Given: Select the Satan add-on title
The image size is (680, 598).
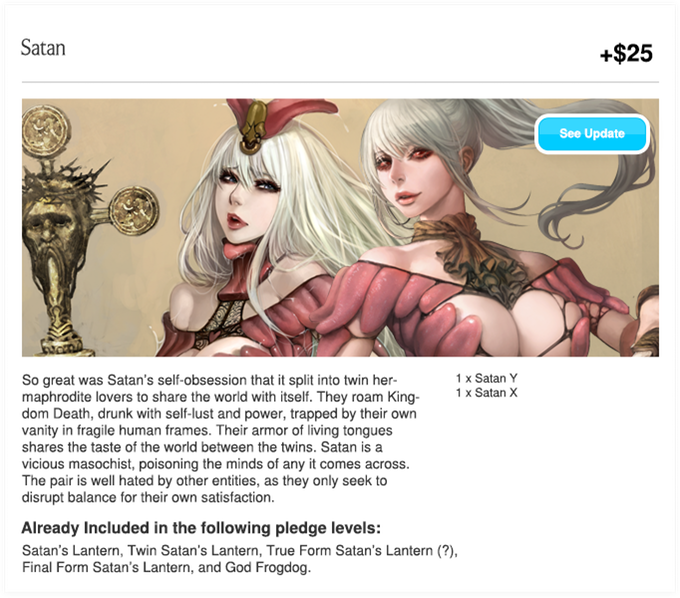Looking at the screenshot, I should 43,48.
